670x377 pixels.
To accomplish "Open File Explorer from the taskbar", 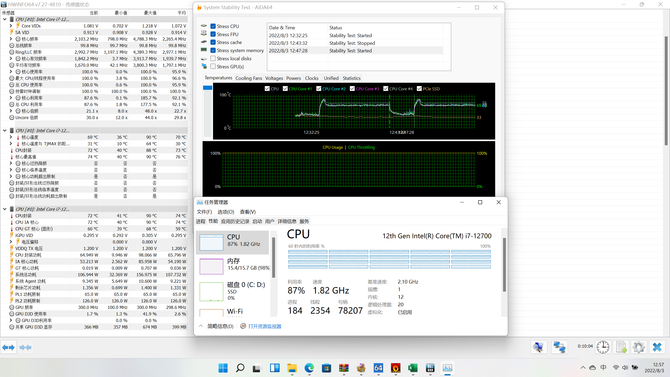I will 292,368.
